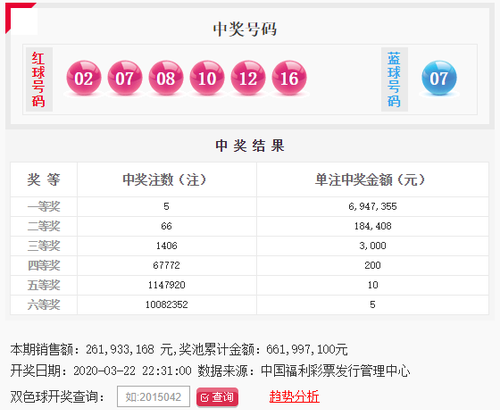This screenshot has width=500, height=410.
Task: Click the 中奖号码 title heading
Action: 245,29
